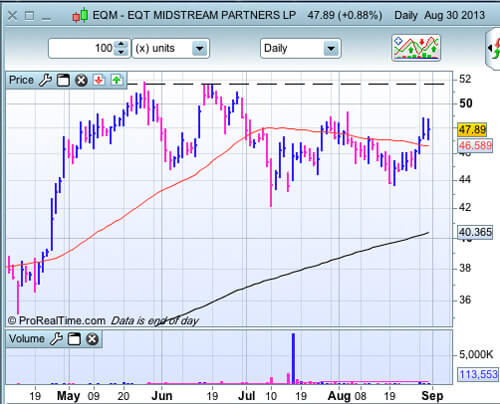Click the 46.589 moving average value label
500x404 pixels.
(475, 146)
